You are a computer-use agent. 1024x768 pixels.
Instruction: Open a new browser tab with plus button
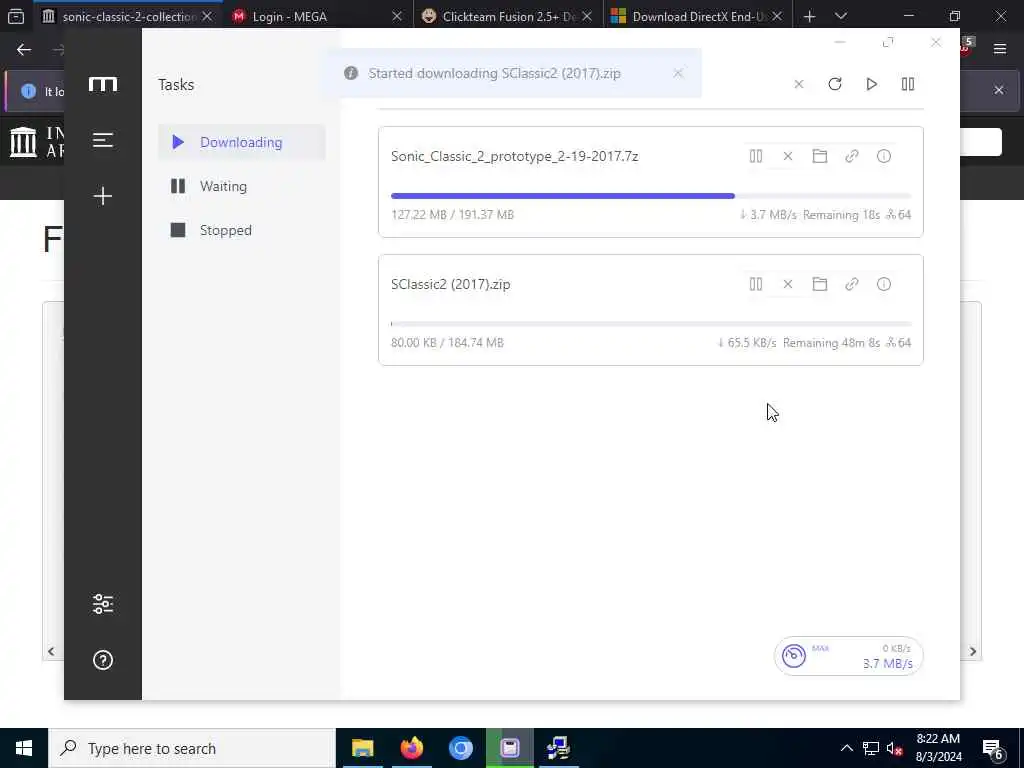point(809,16)
